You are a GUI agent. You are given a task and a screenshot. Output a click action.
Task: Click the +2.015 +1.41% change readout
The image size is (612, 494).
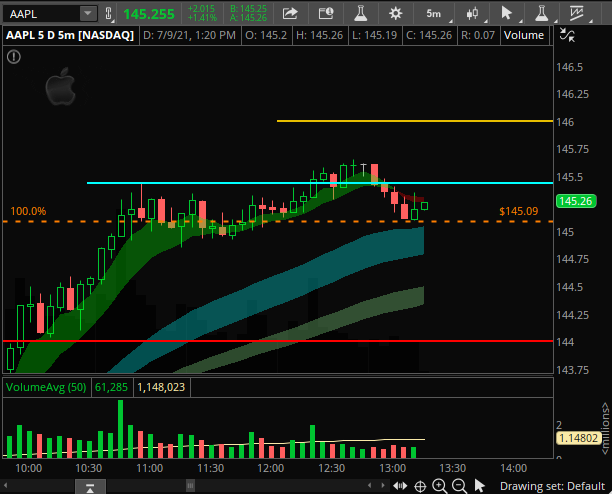click(202, 14)
